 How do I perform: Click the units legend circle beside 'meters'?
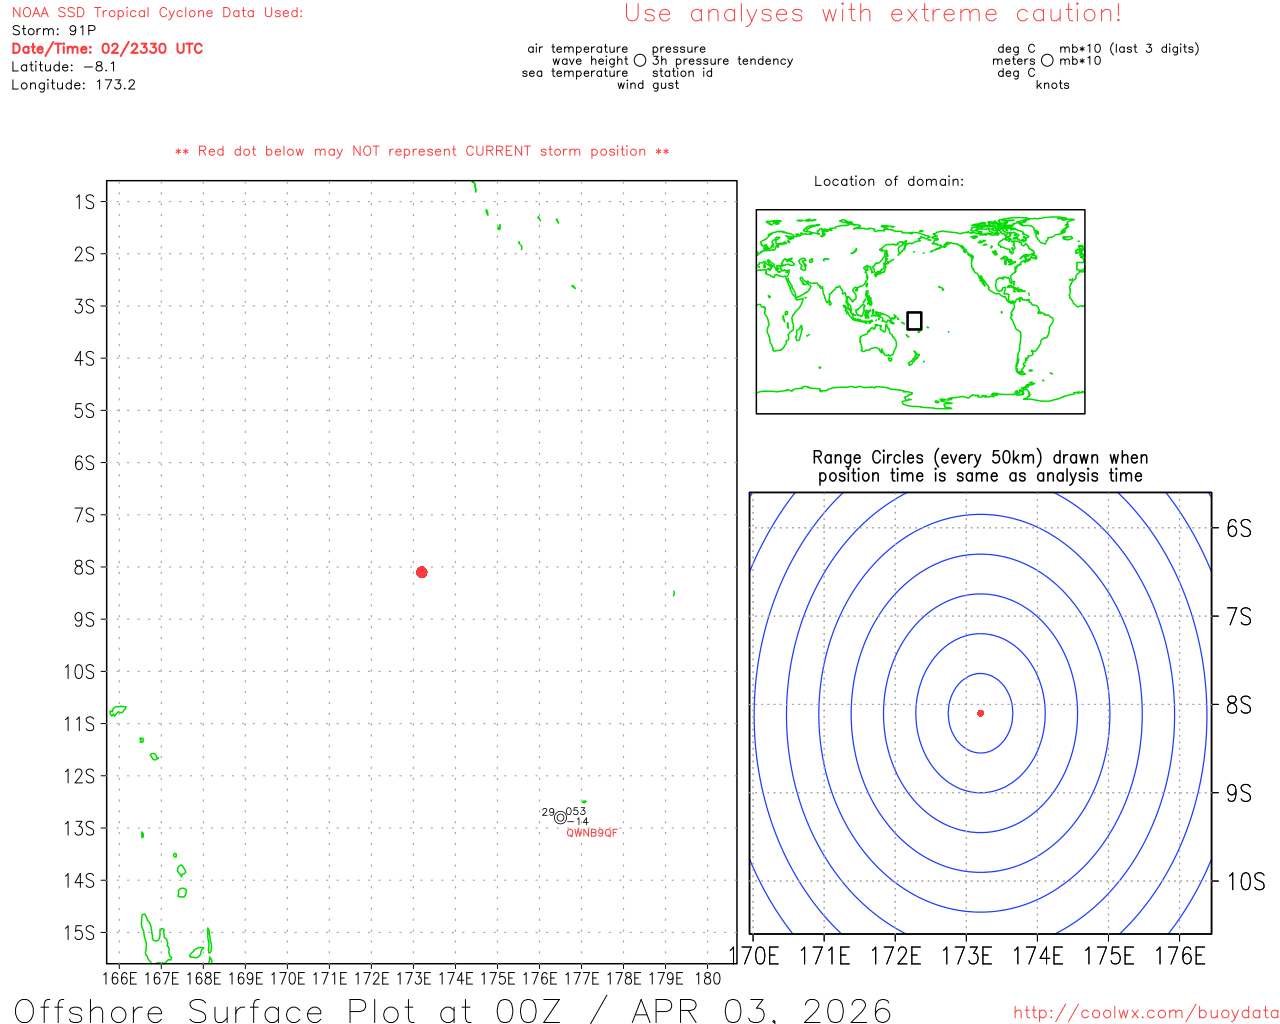[1047, 61]
